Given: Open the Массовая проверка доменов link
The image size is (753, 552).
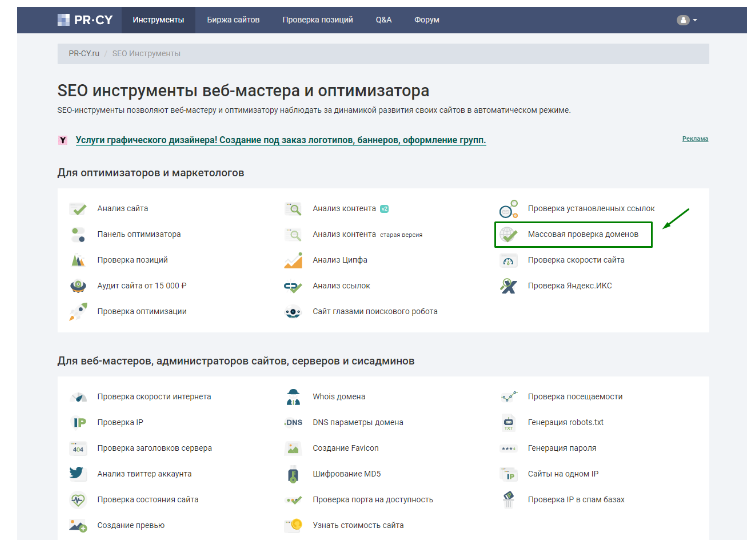Looking at the screenshot, I should (x=589, y=234).
